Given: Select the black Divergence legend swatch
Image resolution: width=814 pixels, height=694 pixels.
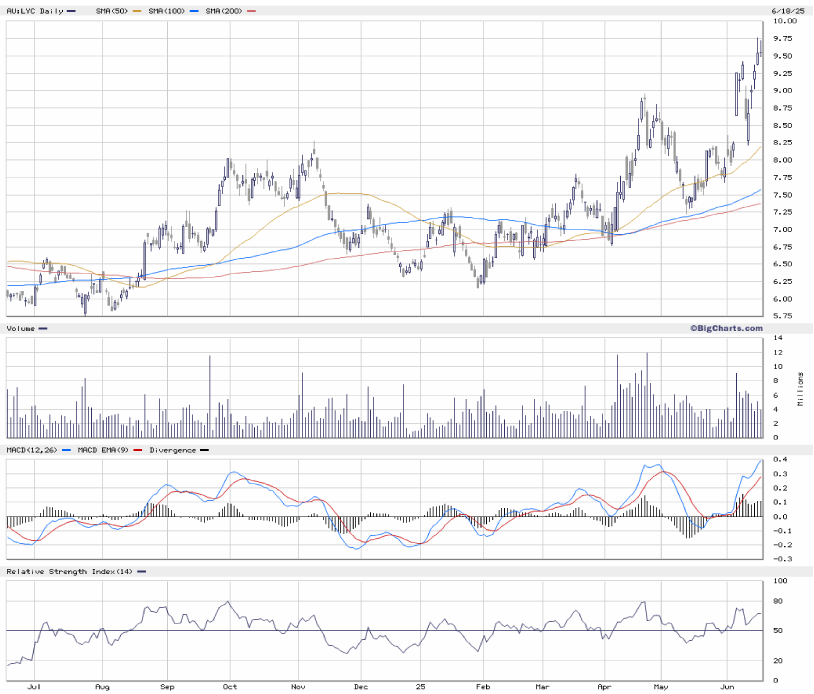Looking at the screenshot, I should click(205, 450).
